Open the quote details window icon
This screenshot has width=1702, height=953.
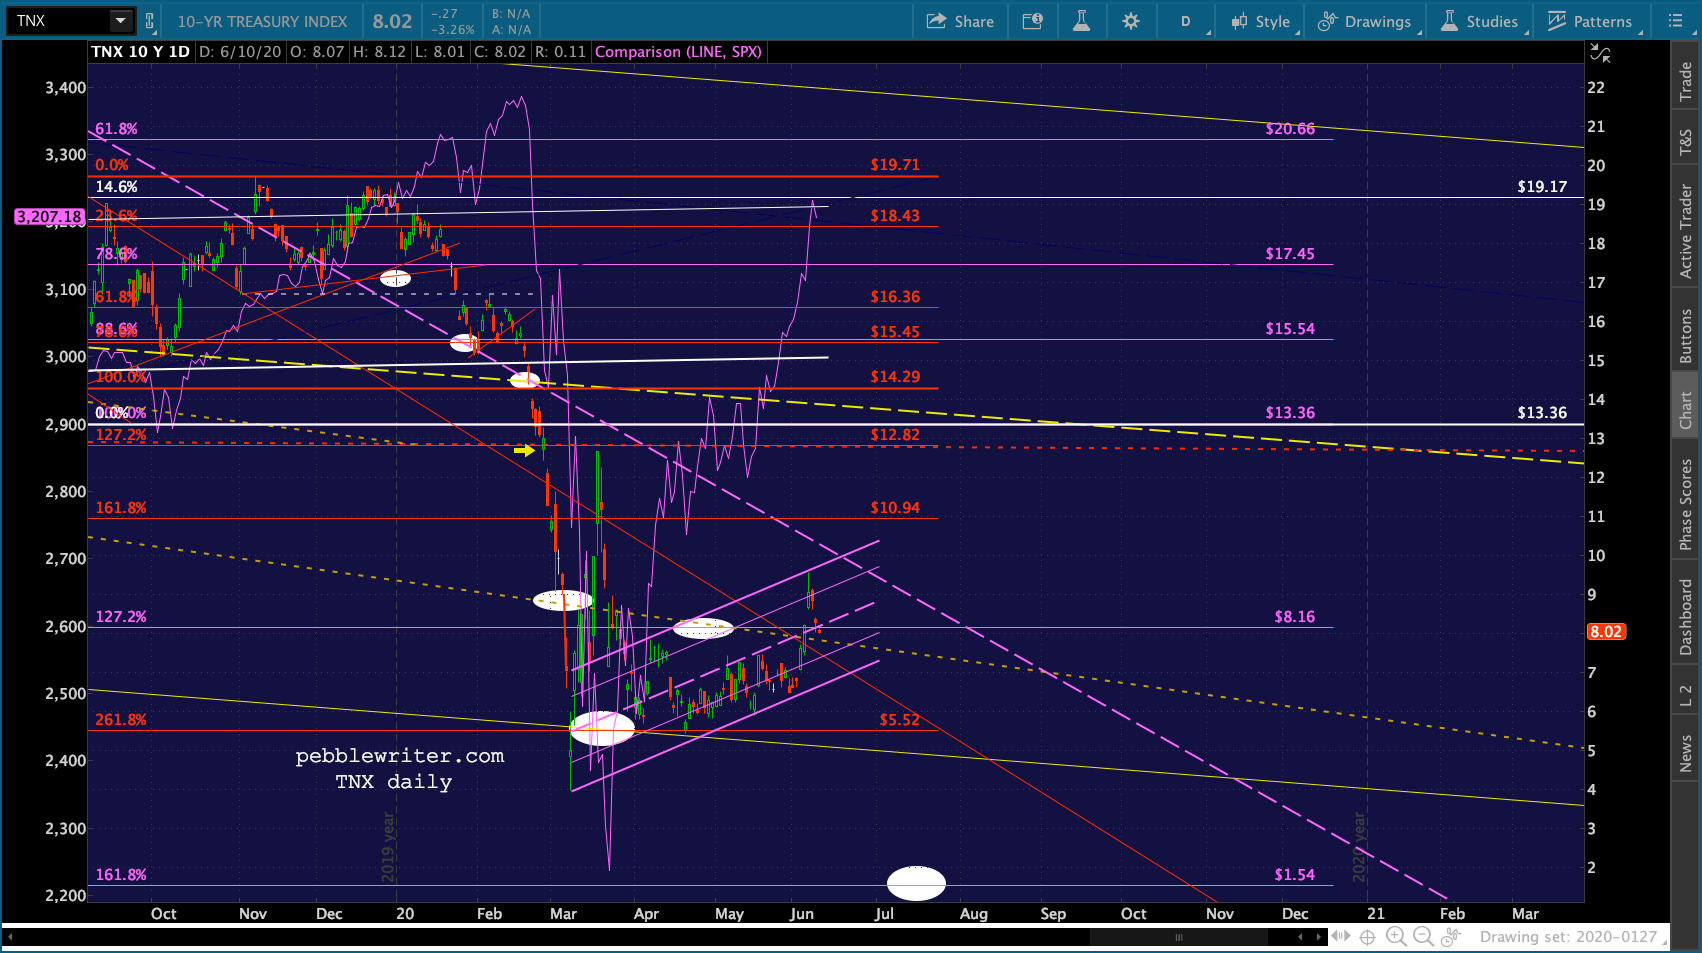[x=1033, y=21]
